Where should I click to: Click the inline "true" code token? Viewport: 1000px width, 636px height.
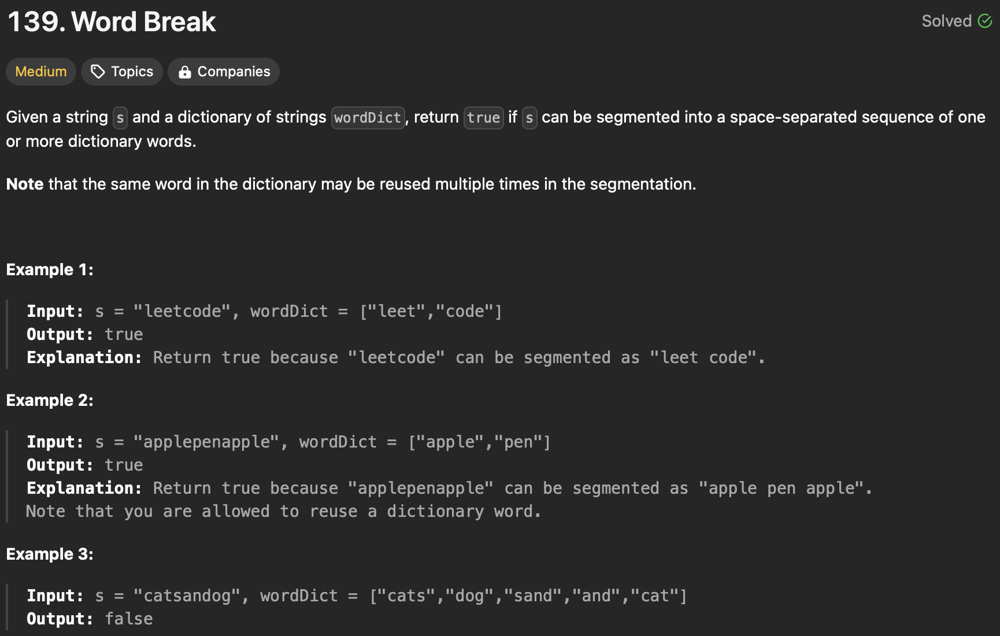(483, 118)
